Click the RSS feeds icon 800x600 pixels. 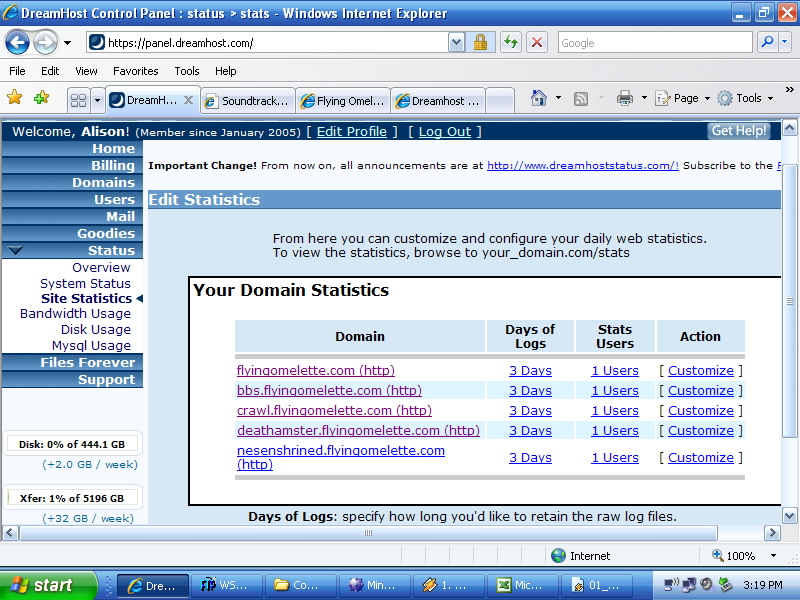coord(581,98)
